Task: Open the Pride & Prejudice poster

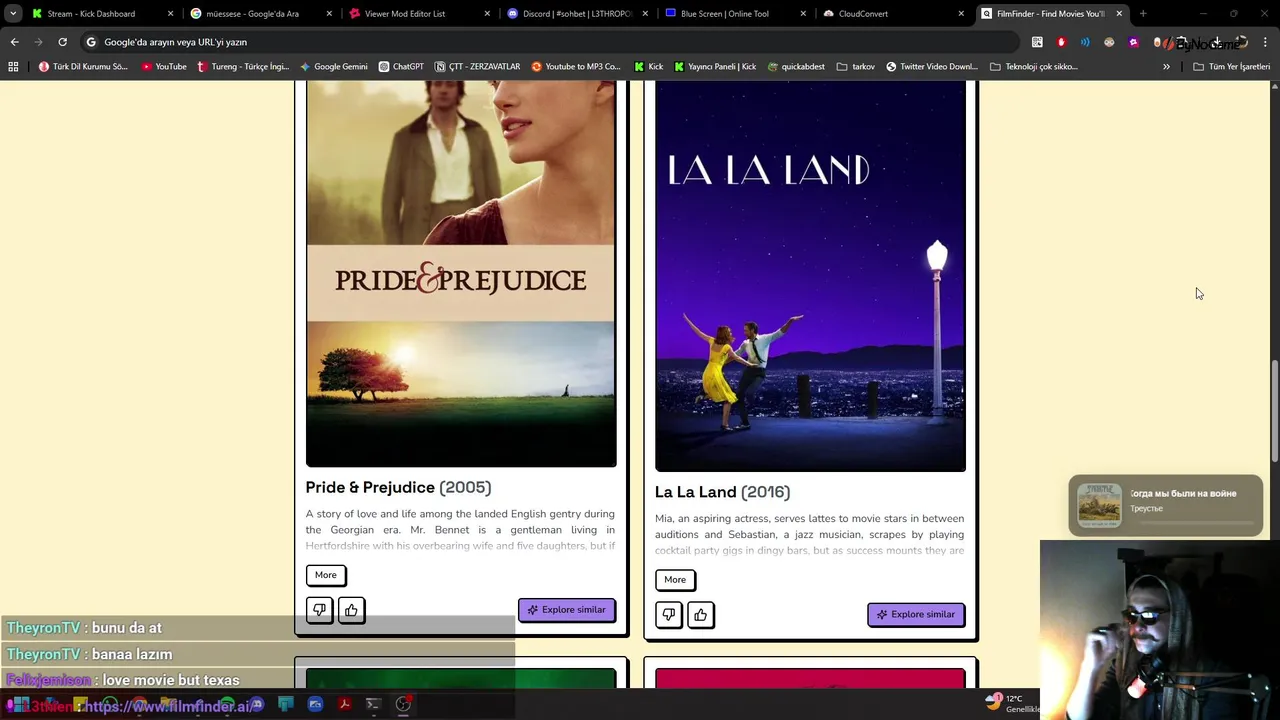Action: tap(461, 274)
